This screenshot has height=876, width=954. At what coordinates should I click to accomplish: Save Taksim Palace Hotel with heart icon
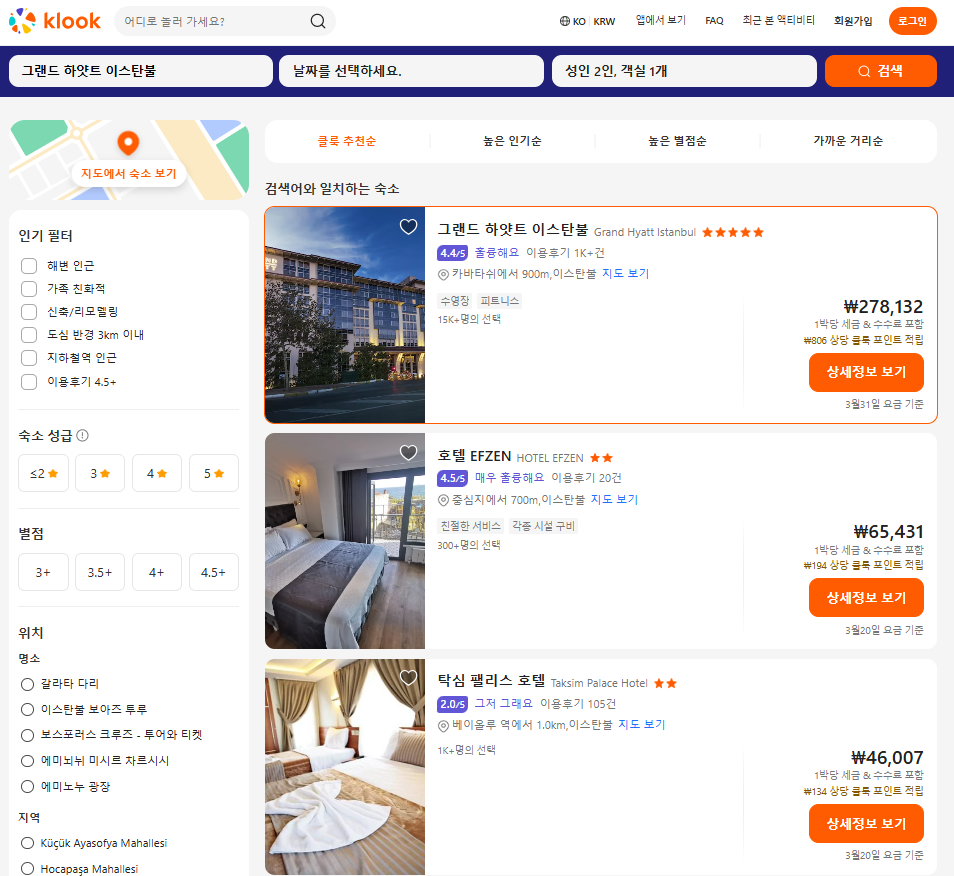pos(408,678)
